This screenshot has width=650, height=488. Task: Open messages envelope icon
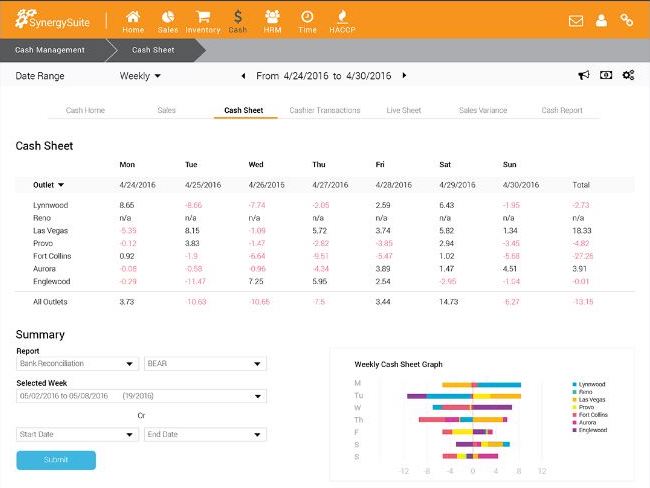click(576, 20)
